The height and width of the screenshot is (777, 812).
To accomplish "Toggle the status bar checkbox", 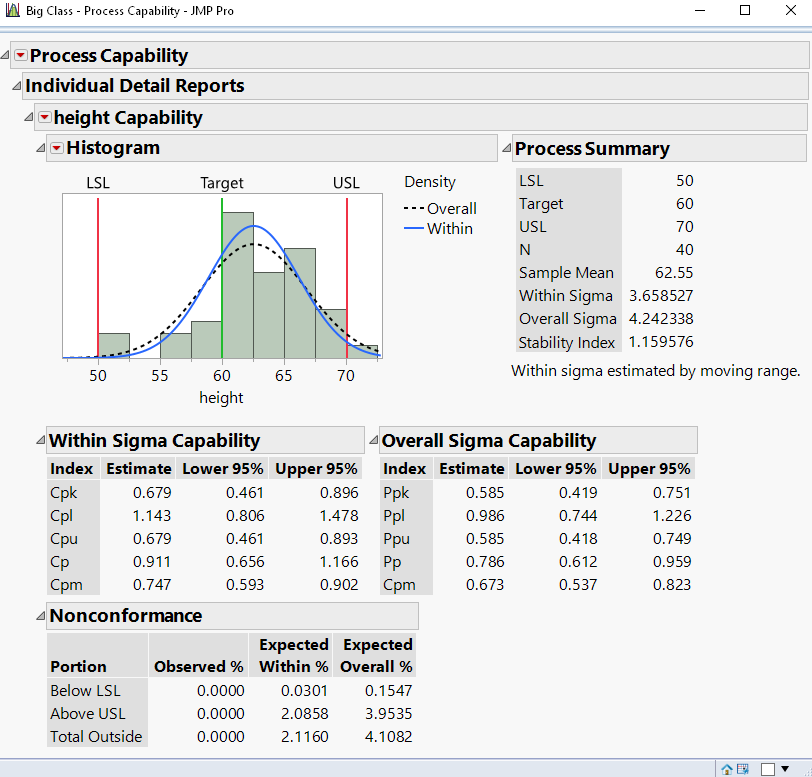I will pos(767,770).
